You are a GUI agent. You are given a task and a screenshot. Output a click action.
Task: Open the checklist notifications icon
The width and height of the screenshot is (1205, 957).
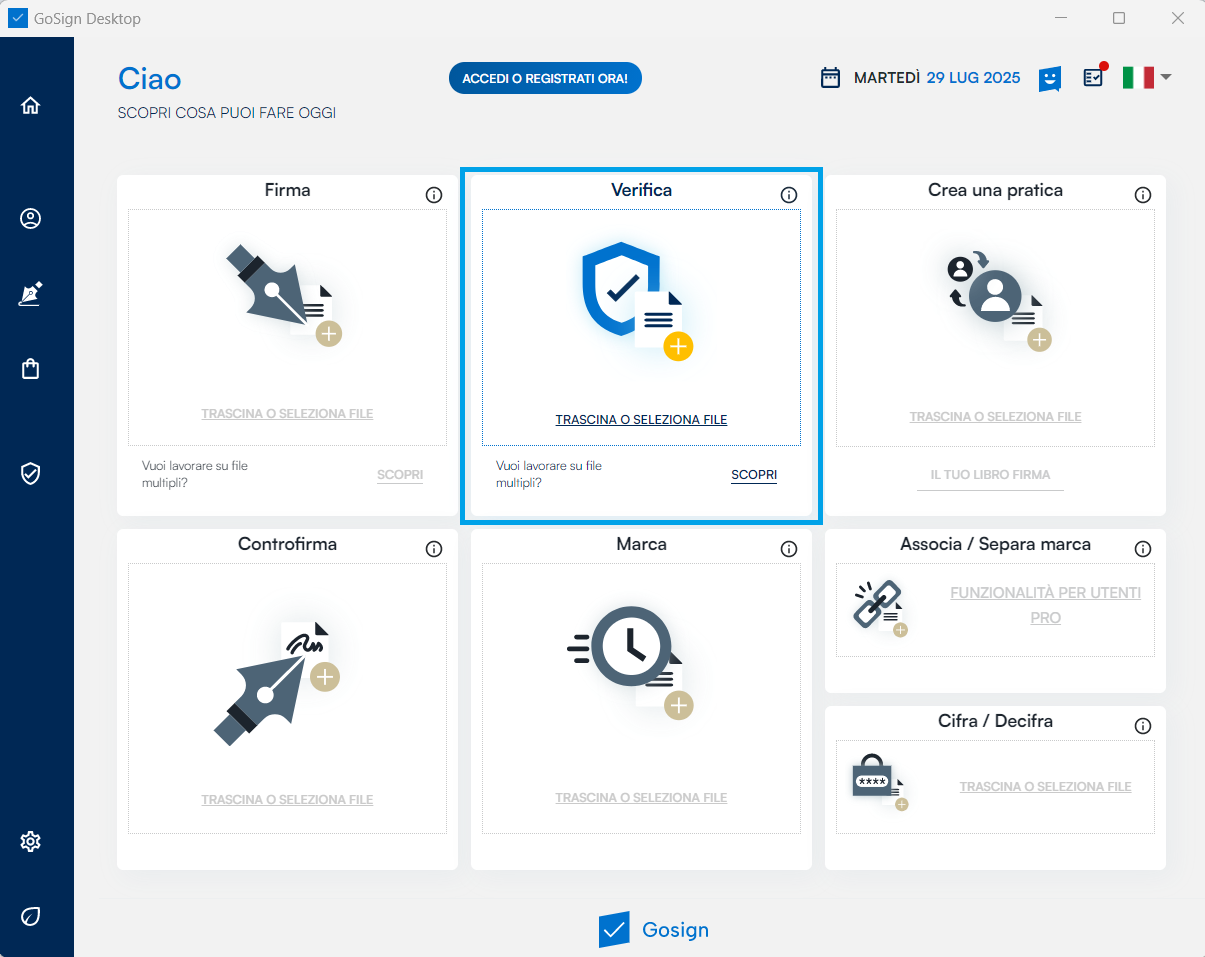coord(1093,78)
